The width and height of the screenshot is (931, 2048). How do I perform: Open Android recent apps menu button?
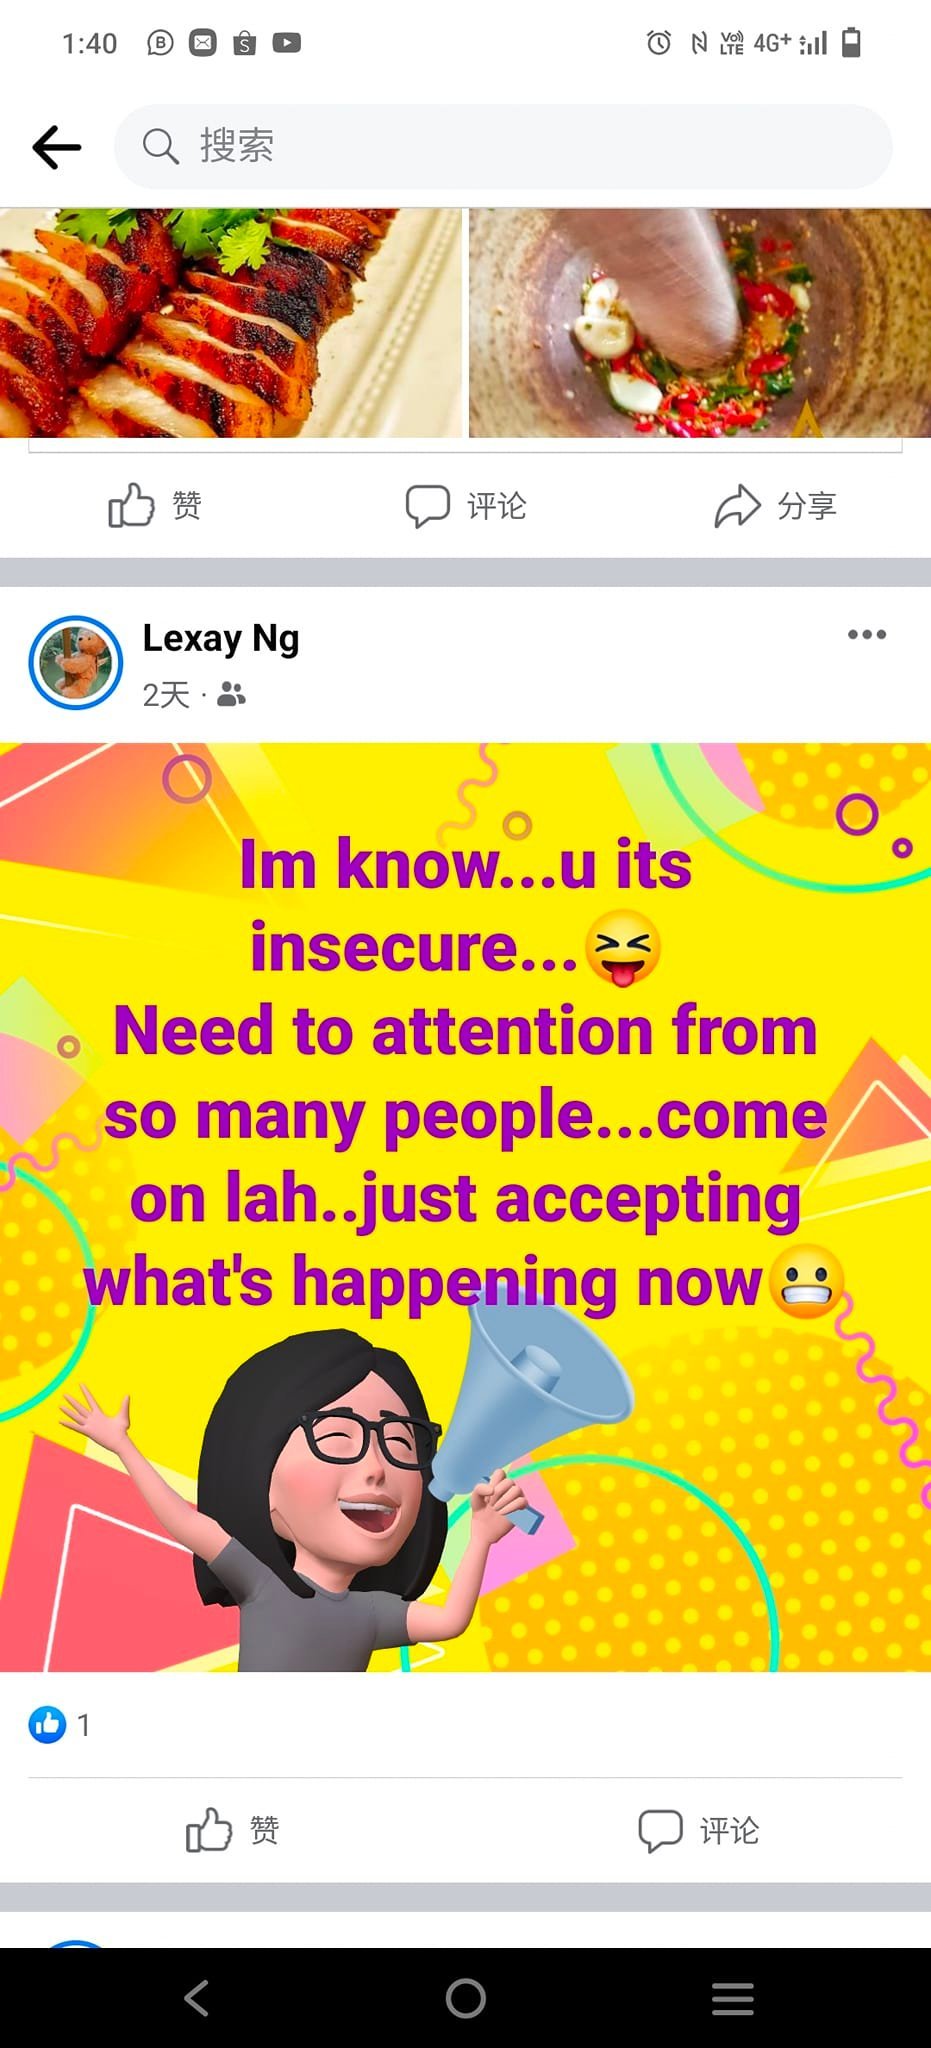pyautogui.click(x=733, y=1998)
